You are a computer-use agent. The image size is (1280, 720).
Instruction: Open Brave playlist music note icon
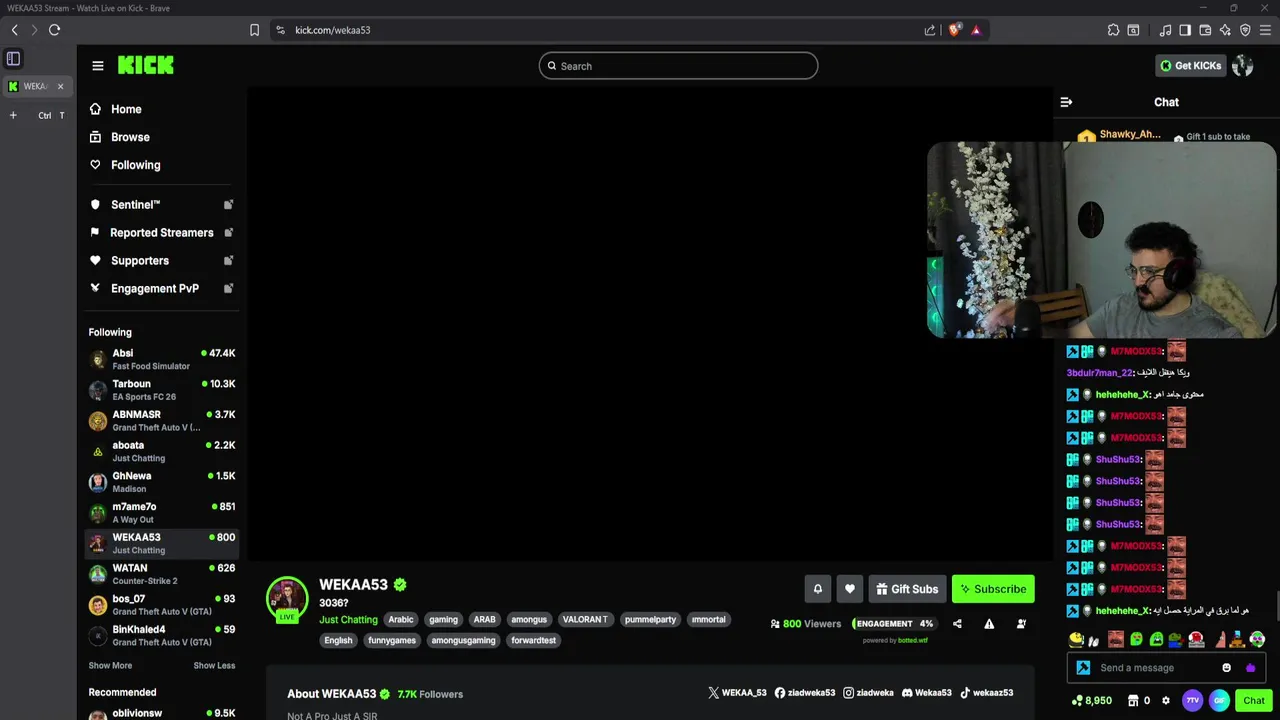[x=1165, y=30]
